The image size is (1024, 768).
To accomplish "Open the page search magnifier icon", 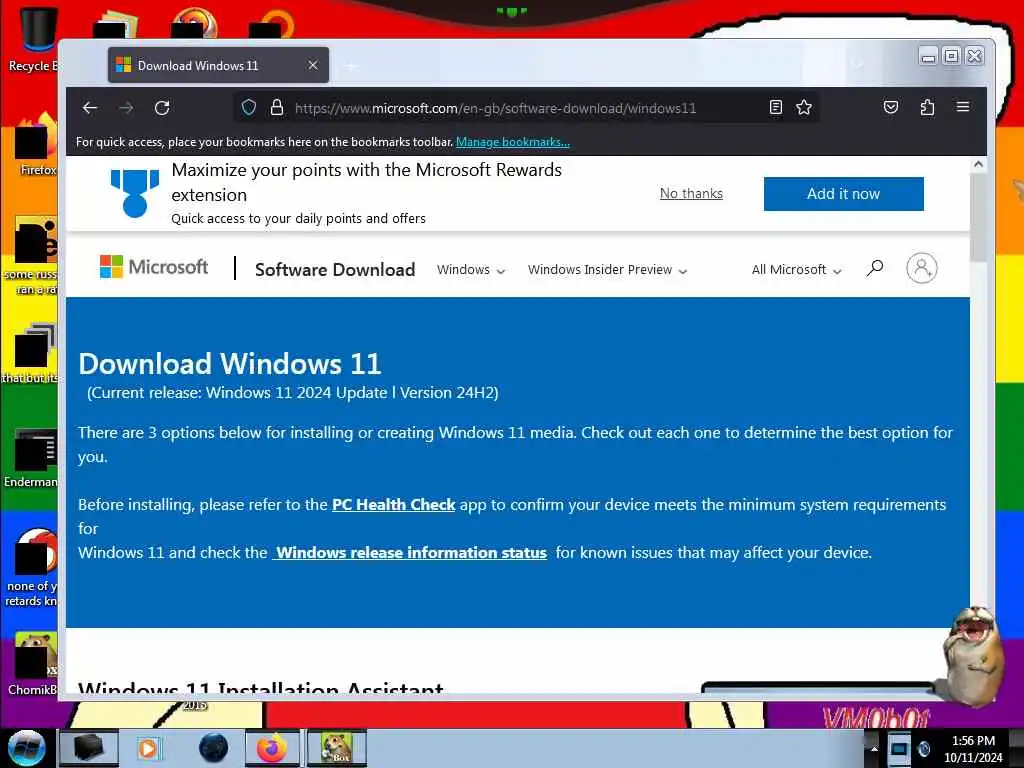I will pos(874,268).
